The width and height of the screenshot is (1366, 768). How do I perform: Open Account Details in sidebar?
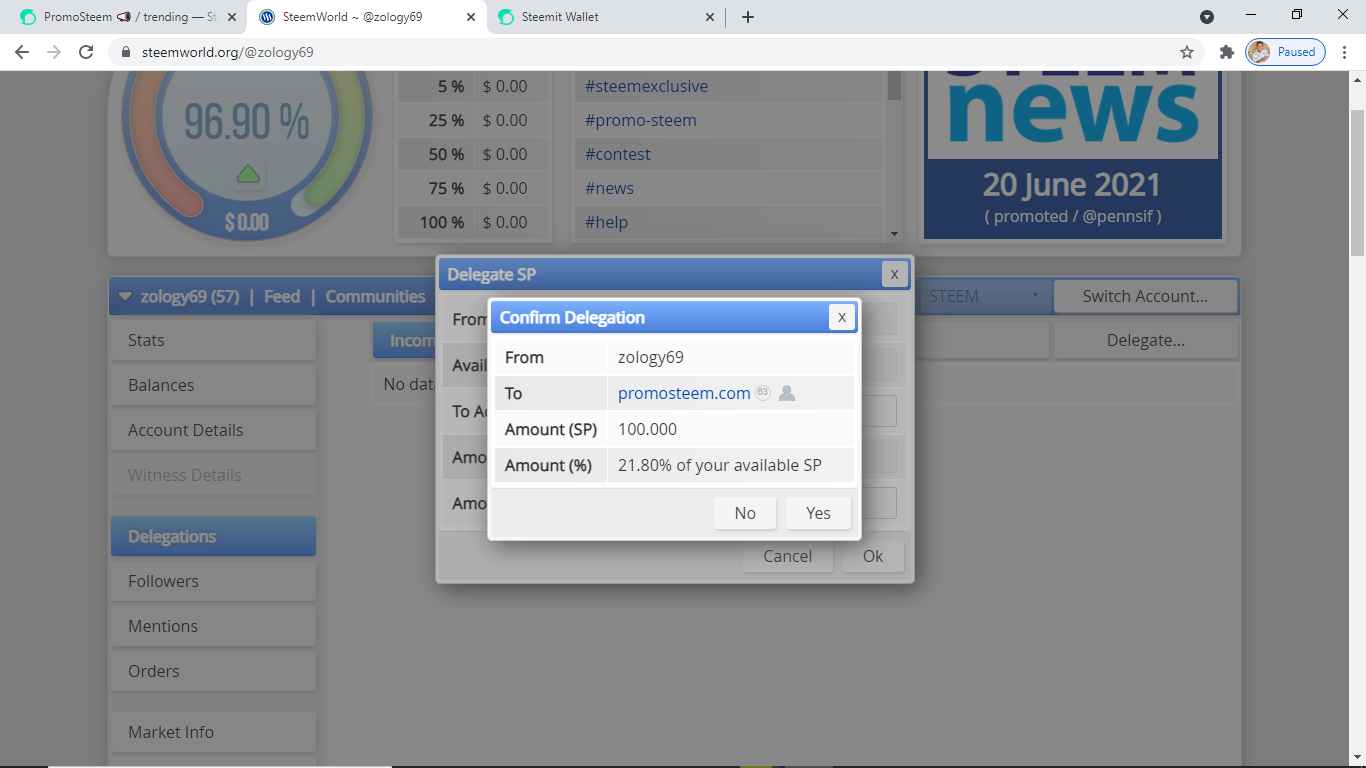coord(213,430)
